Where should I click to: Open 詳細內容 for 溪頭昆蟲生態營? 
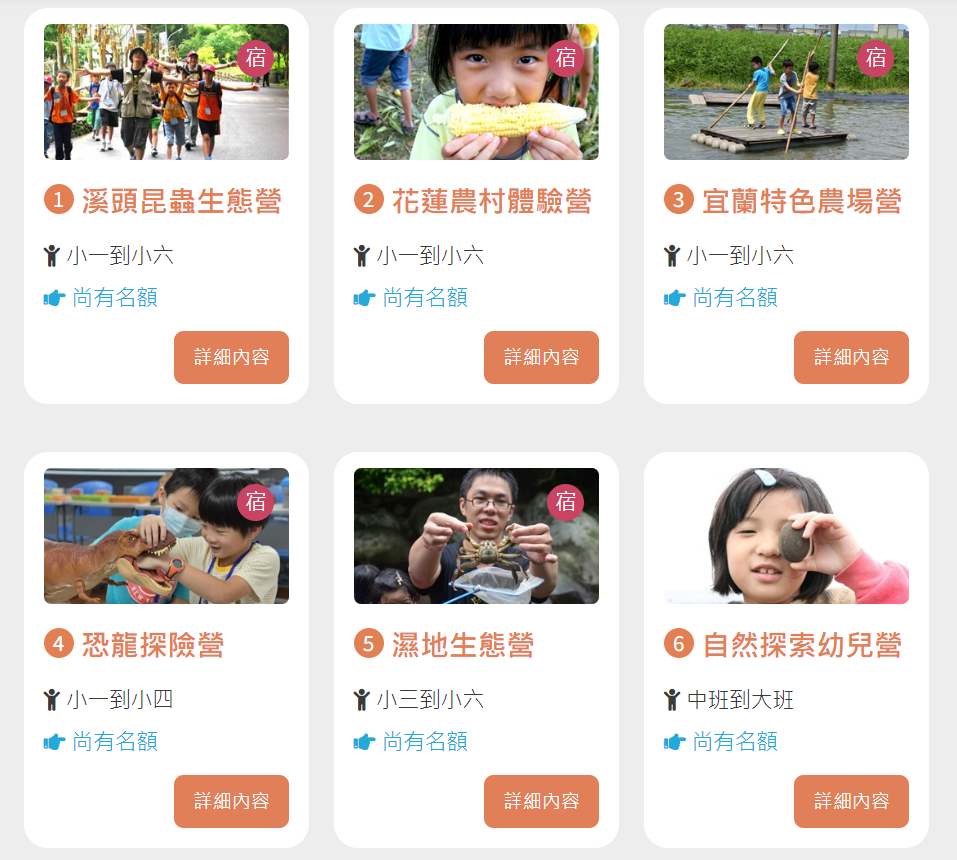tap(231, 357)
